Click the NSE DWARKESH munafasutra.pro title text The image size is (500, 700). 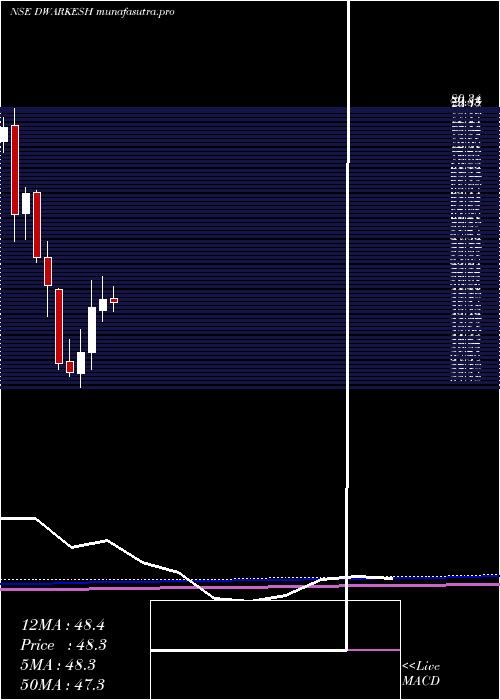(92, 12)
